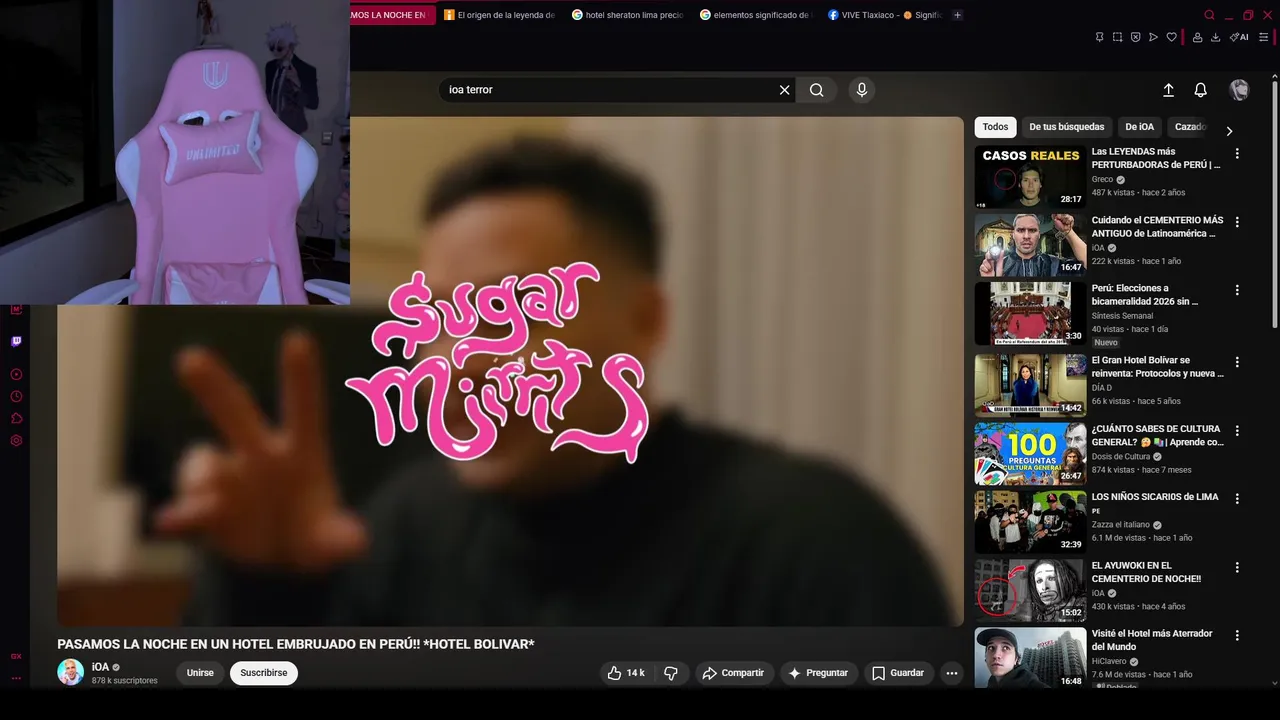Open EL AYUWOKI thumbnail 15:02
Screen dimensions: 1280x720
1030,590
